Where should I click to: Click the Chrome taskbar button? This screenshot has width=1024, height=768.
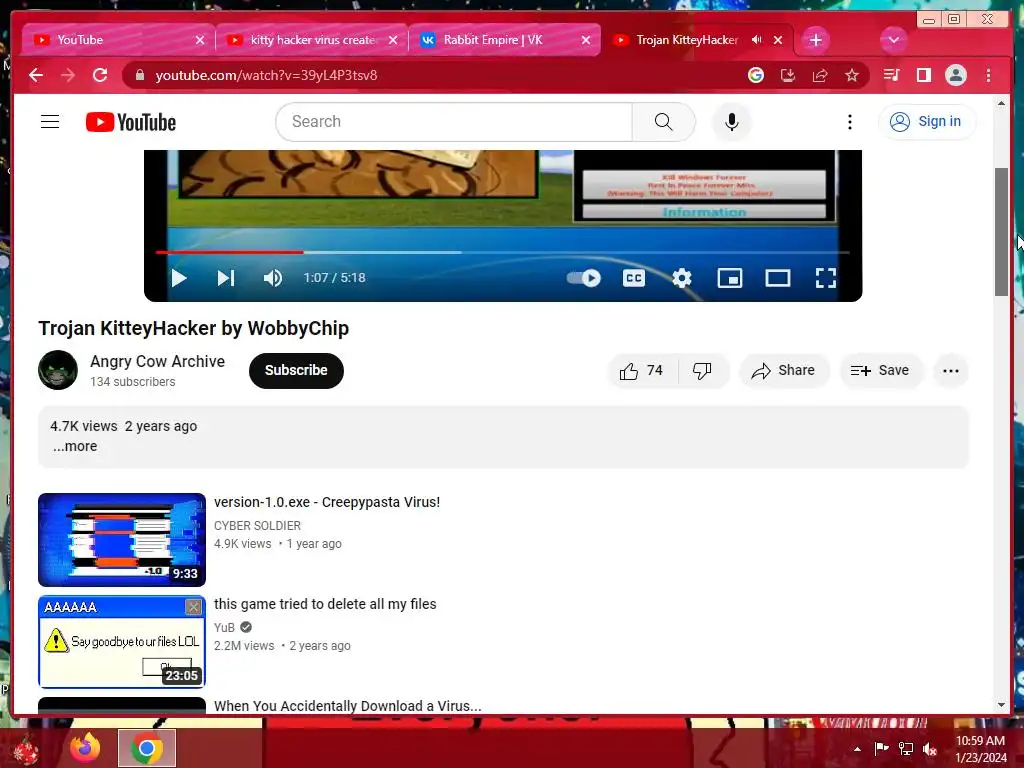click(147, 748)
